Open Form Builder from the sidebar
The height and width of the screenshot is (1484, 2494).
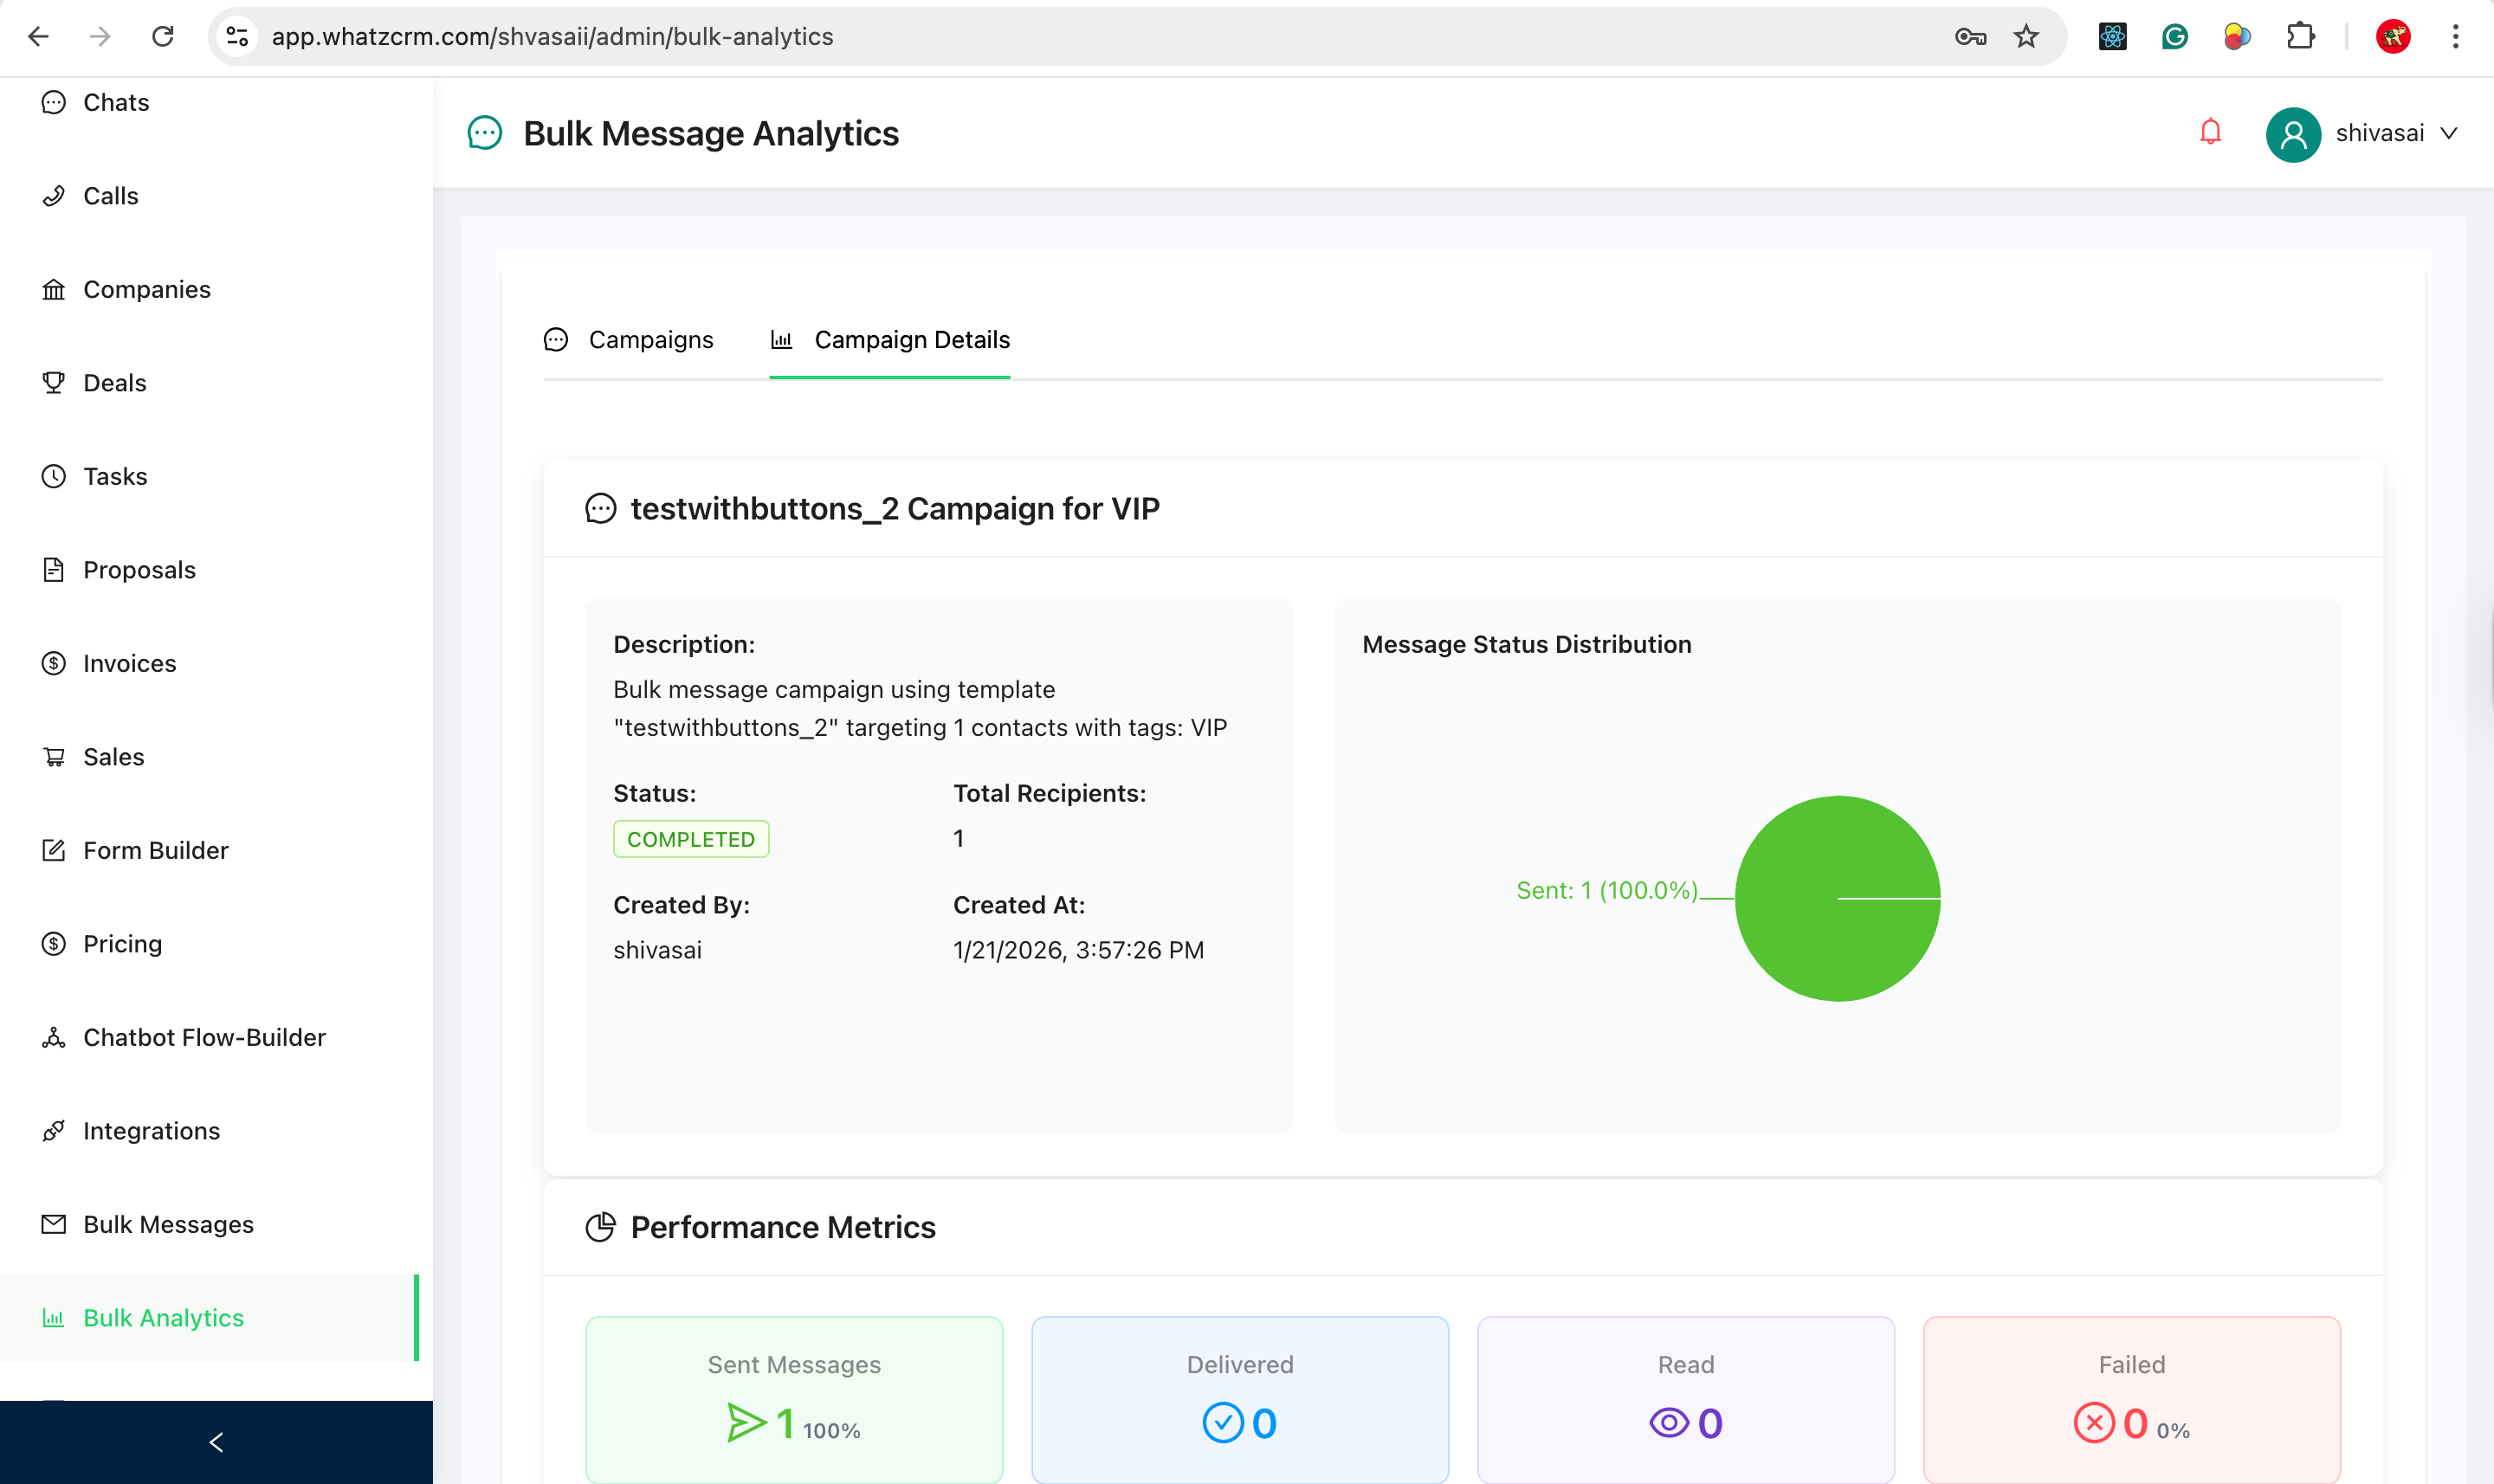pos(155,850)
